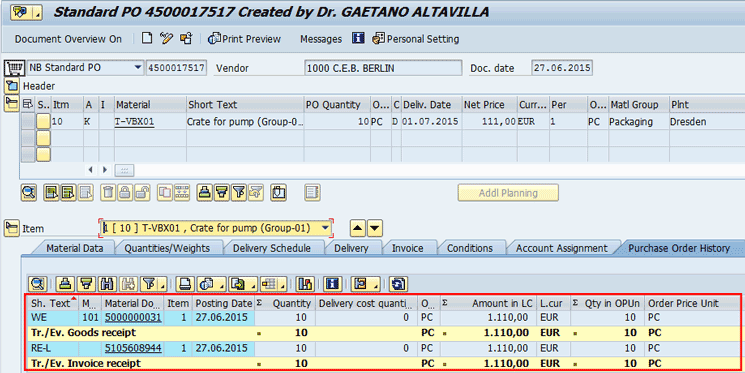The width and height of the screenshot is (745, 373).
Task: Open the Account Assignment tab
Action: pos(562,248)
